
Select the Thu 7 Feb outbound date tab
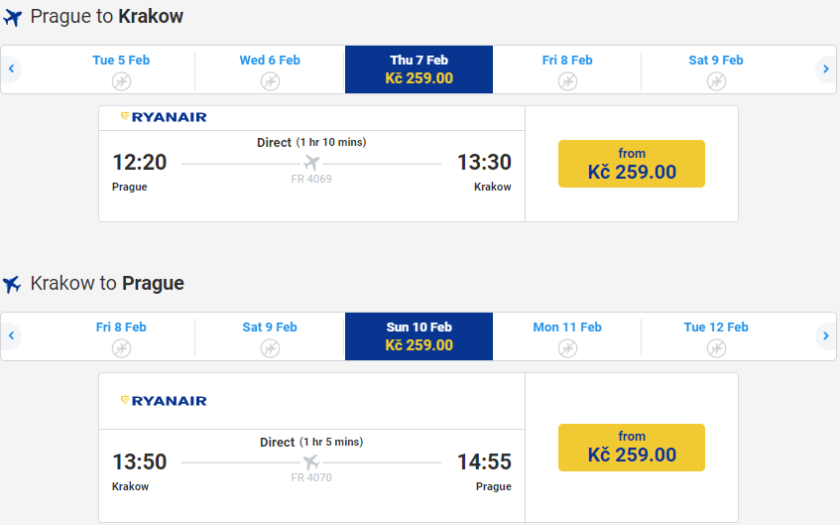(419, 69)
